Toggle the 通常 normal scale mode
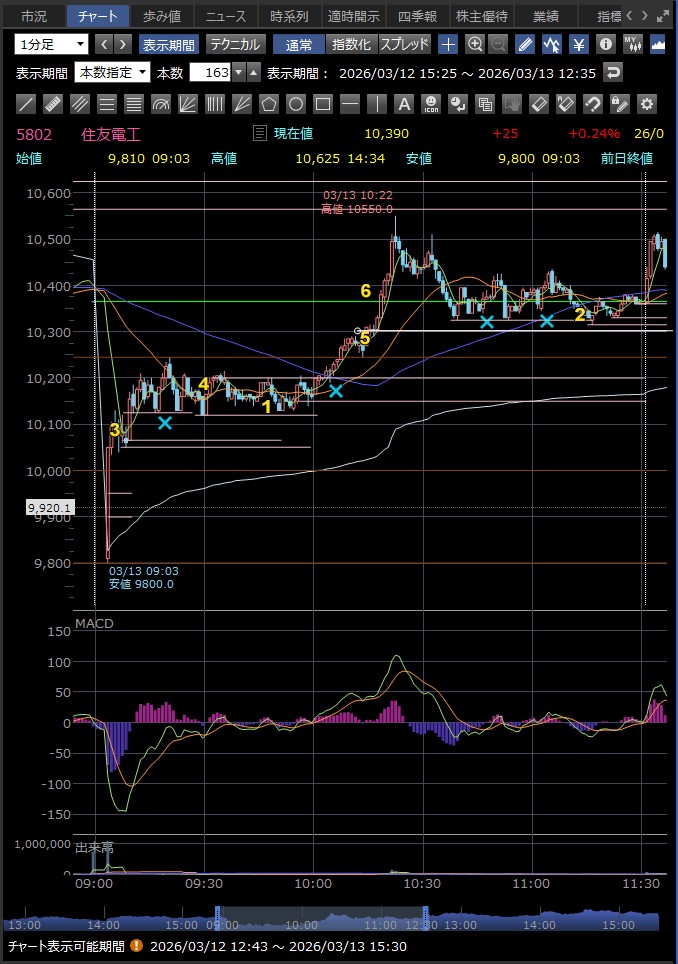Screen dimensions: 678x964 pos(299,44)
